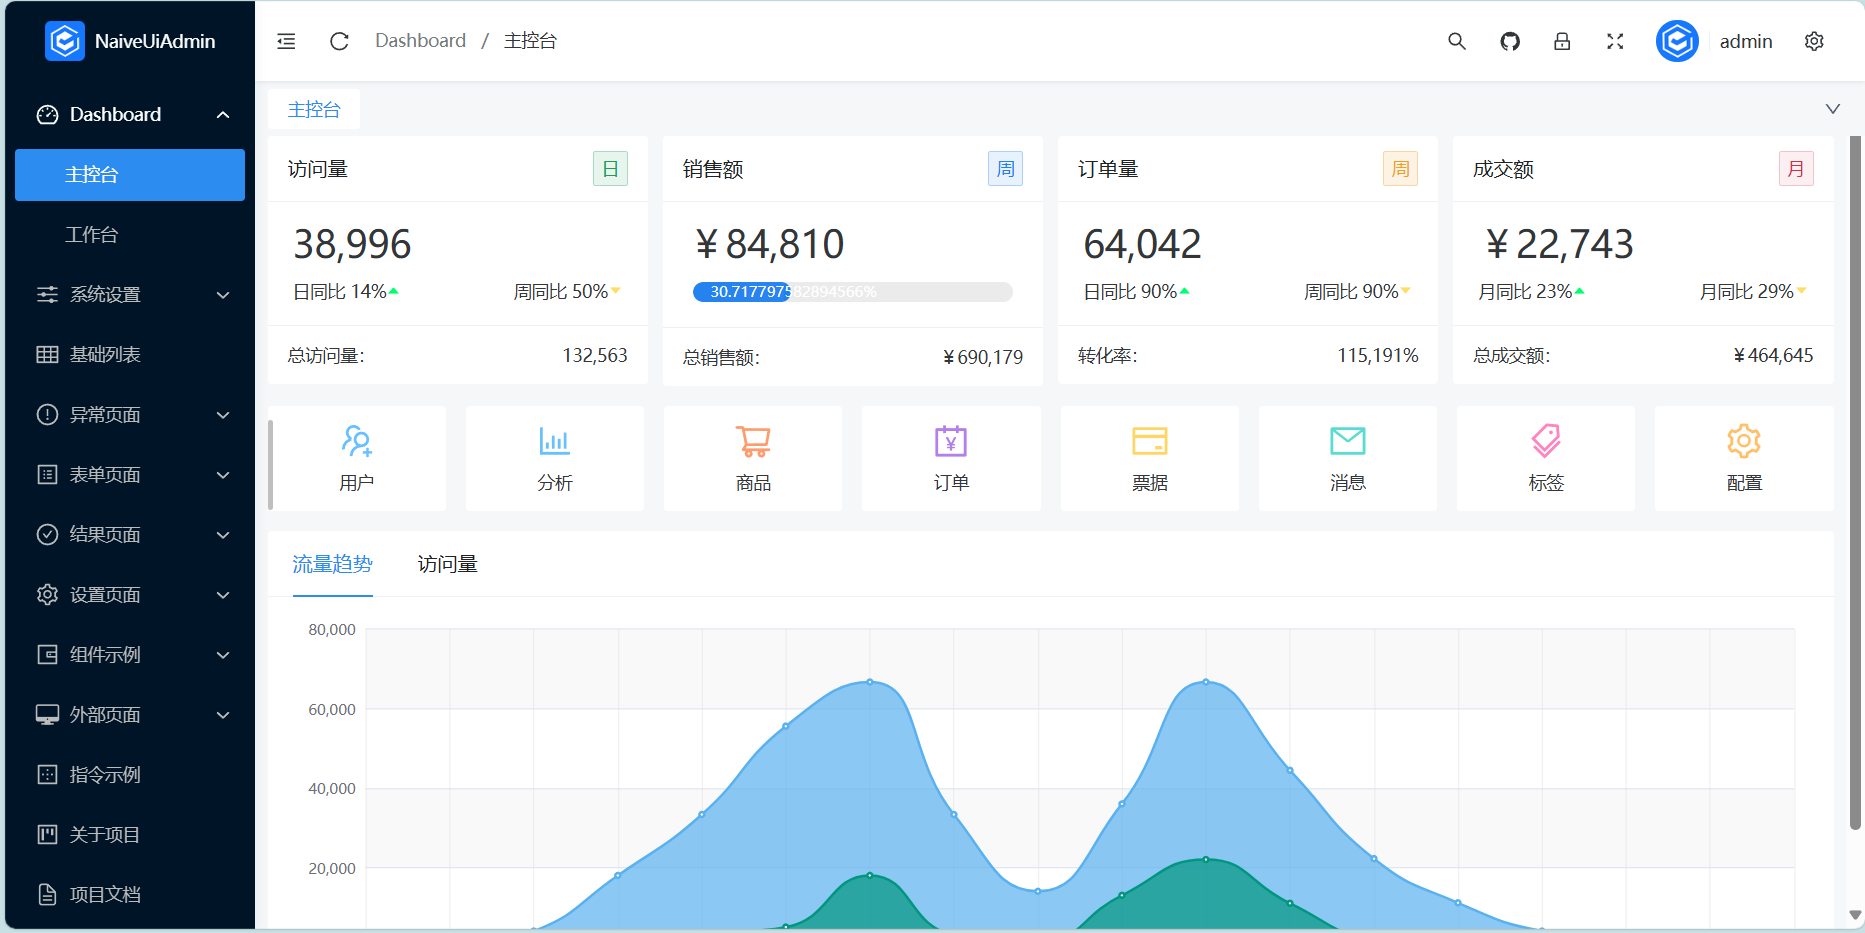Open the 消息 mail shortcut
Screen dimensions: 1865x933
pyautogui.click(x=1348, y=459)
